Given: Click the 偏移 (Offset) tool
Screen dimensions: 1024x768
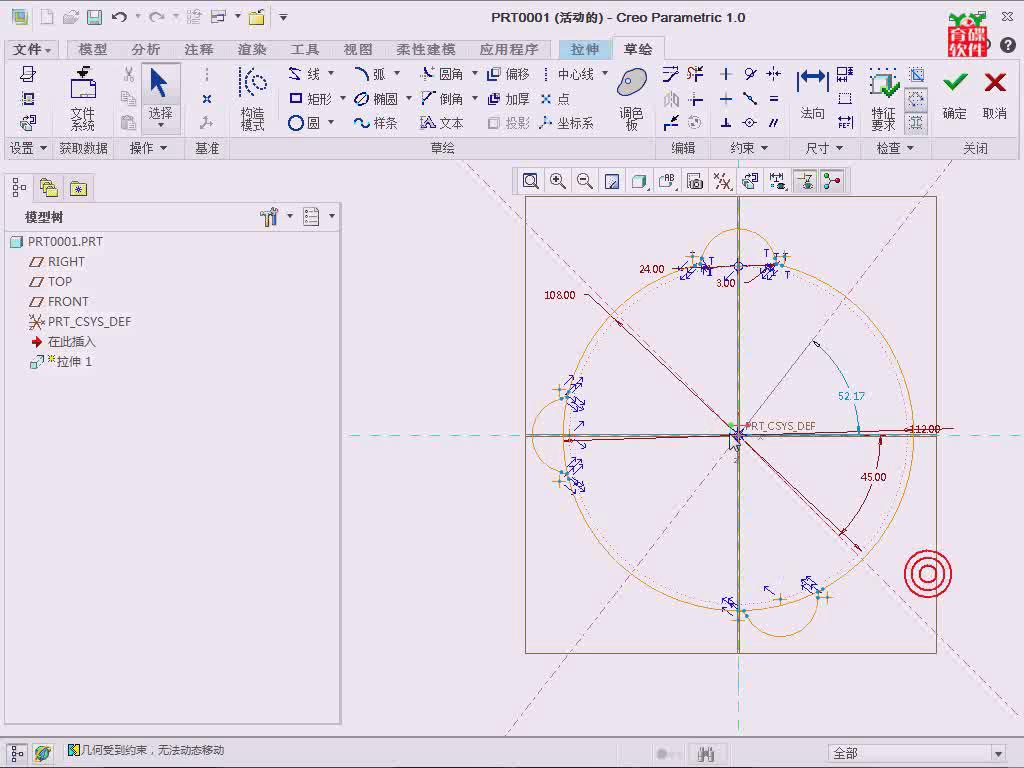Looking at the screenshot, I should point(509,74).
